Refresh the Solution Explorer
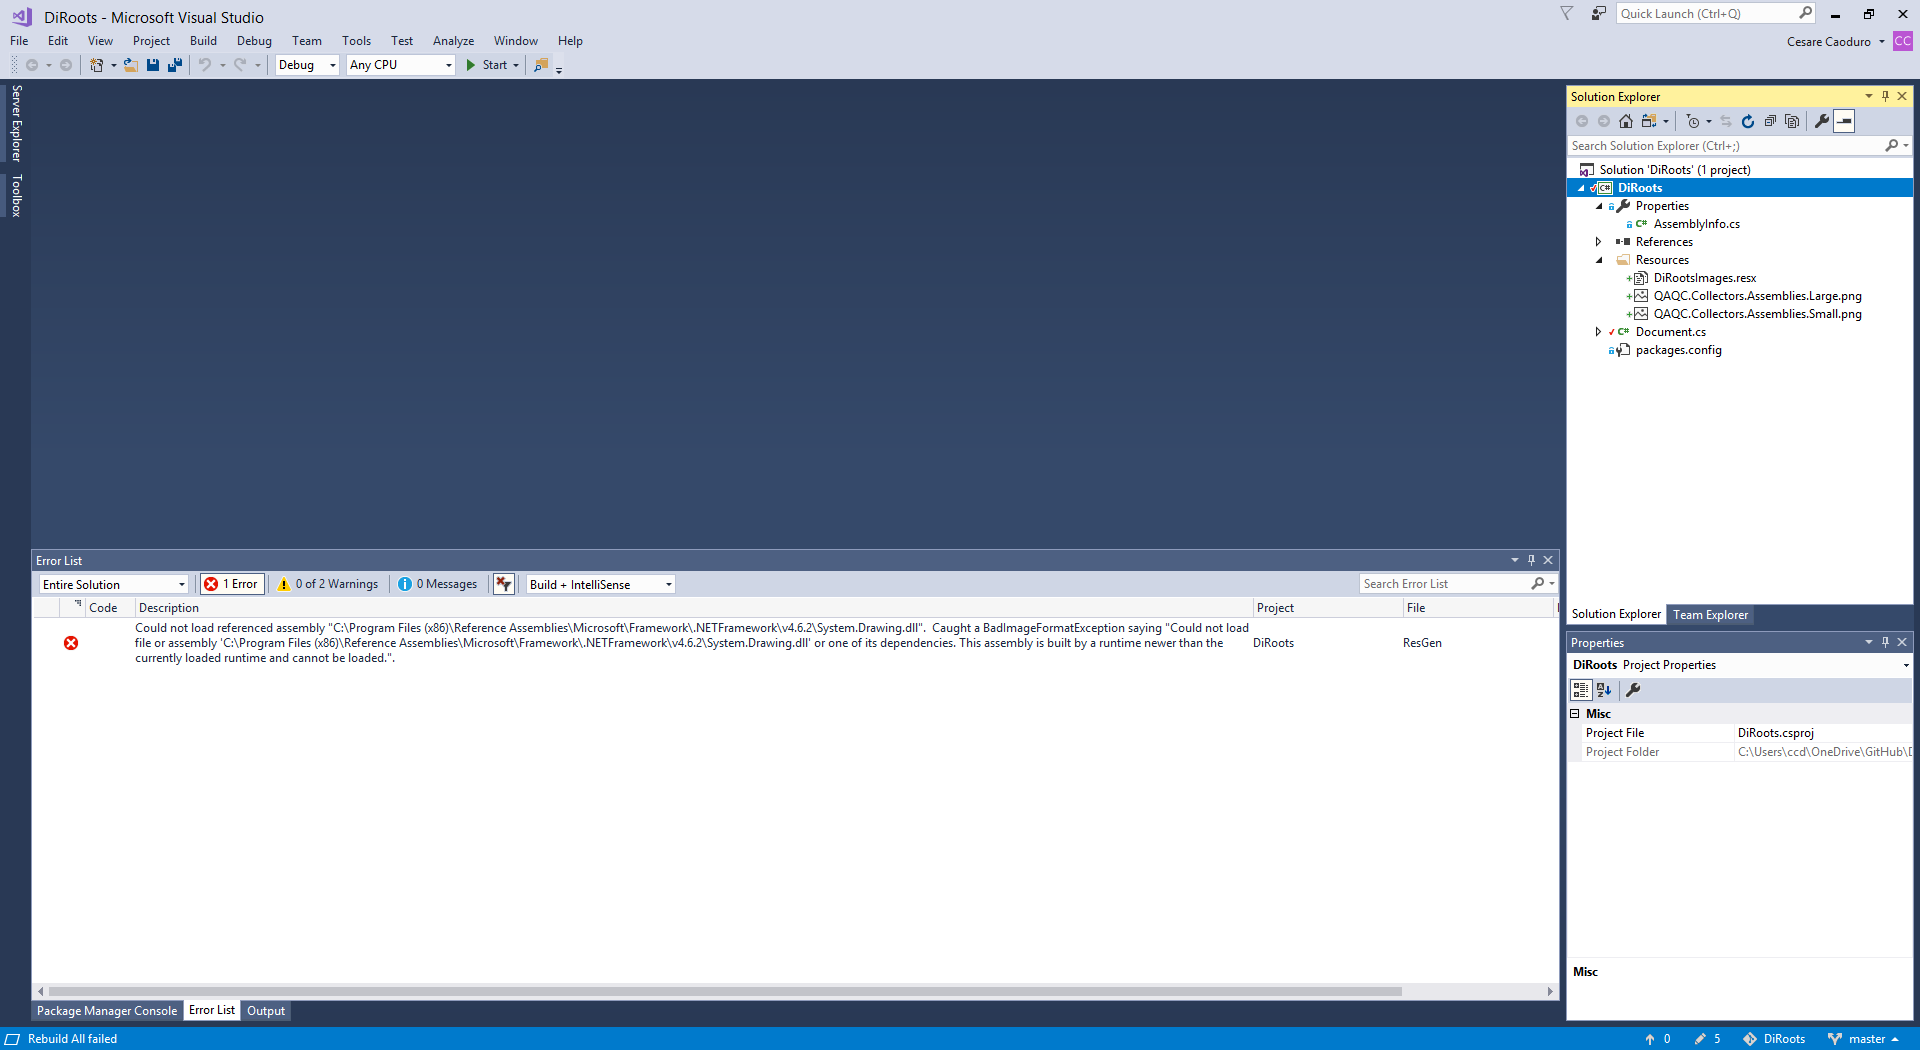Image resolution: width=1920 pixels, height=1050 pixels. click(1748, 121)
